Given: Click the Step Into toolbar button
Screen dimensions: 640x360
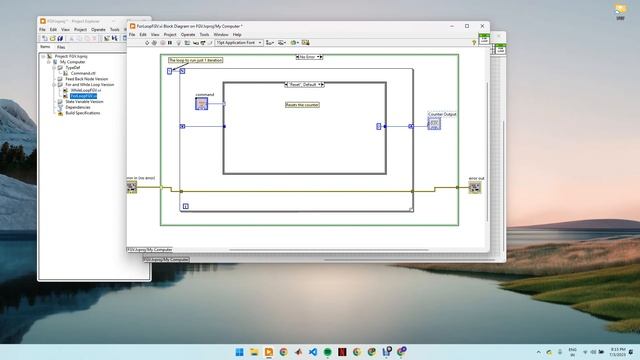Looking at the screenshot, I should click(x=196, y=42).
